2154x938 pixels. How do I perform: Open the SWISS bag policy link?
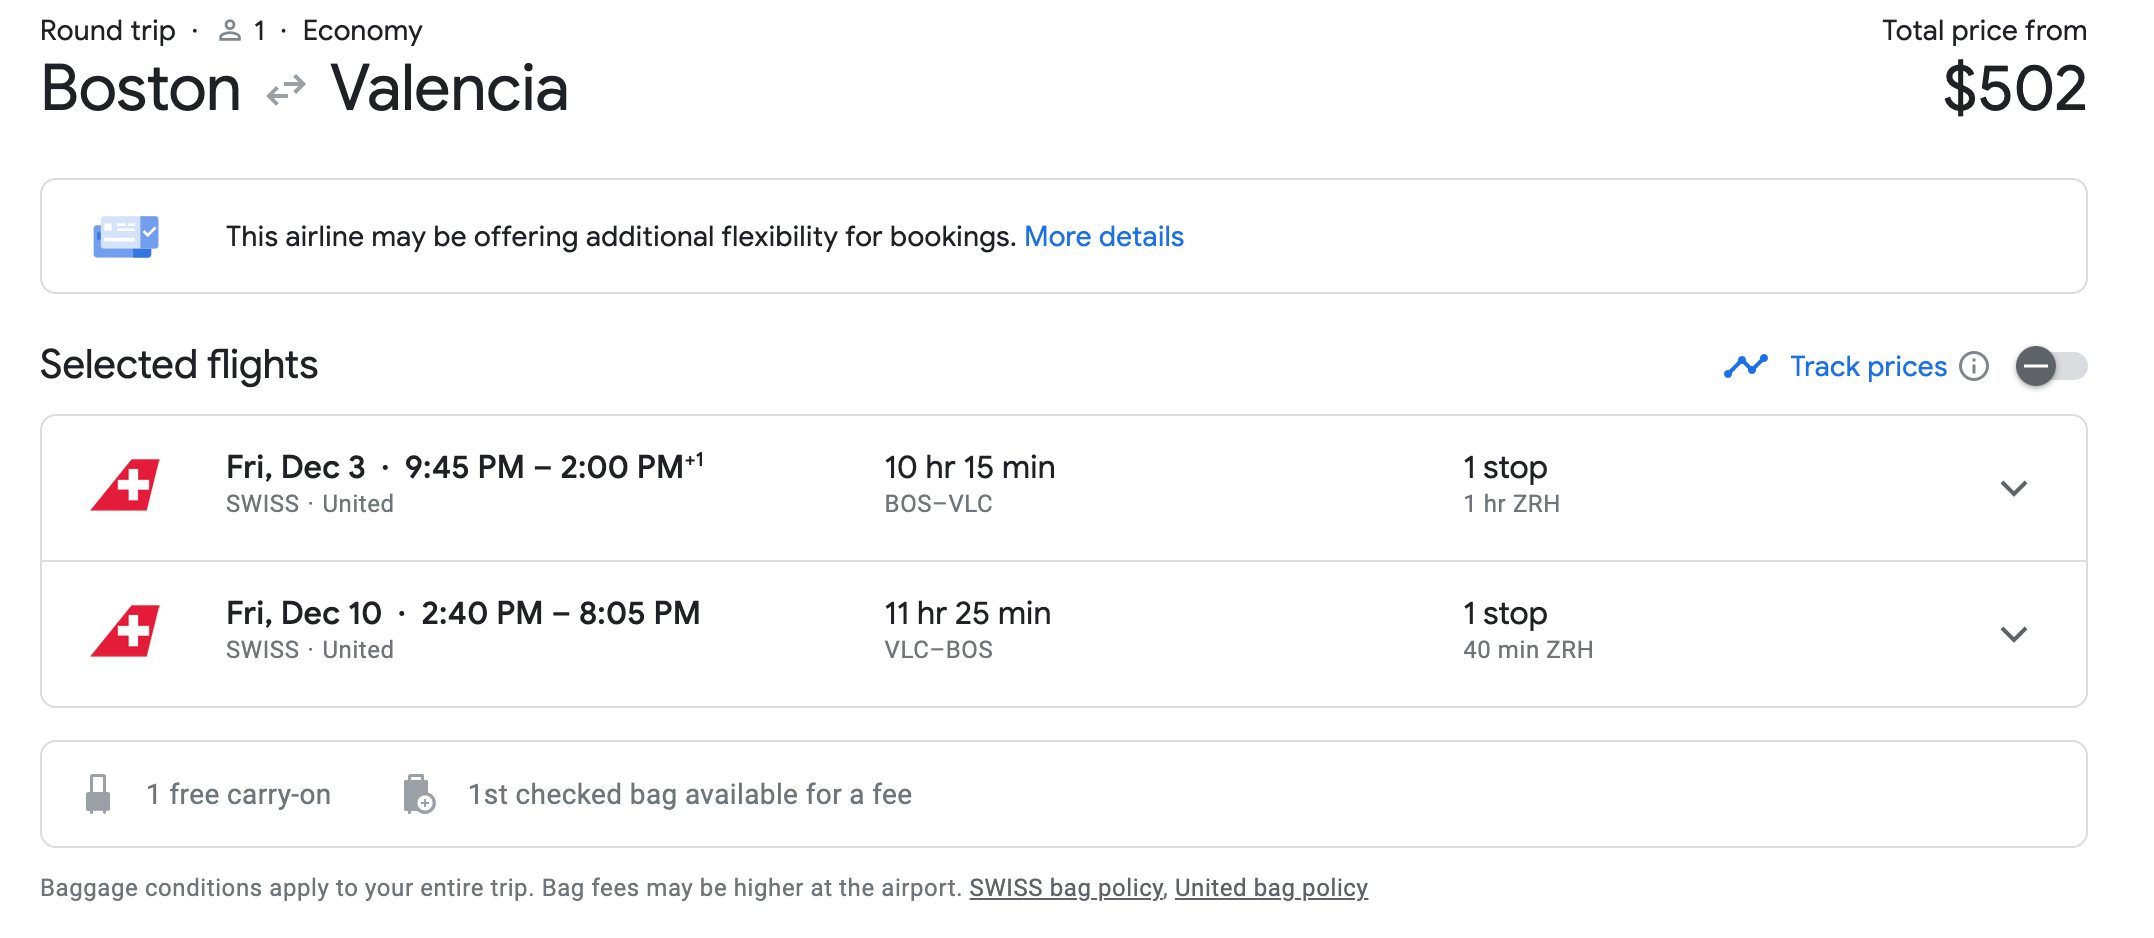[1065, 888]
